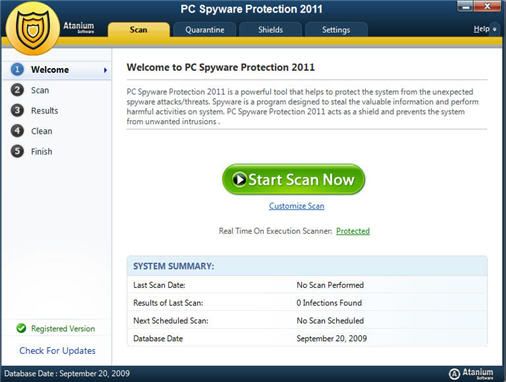Open the Quarantine tab
Screen dimensions: 506x382
click(205, 30)
